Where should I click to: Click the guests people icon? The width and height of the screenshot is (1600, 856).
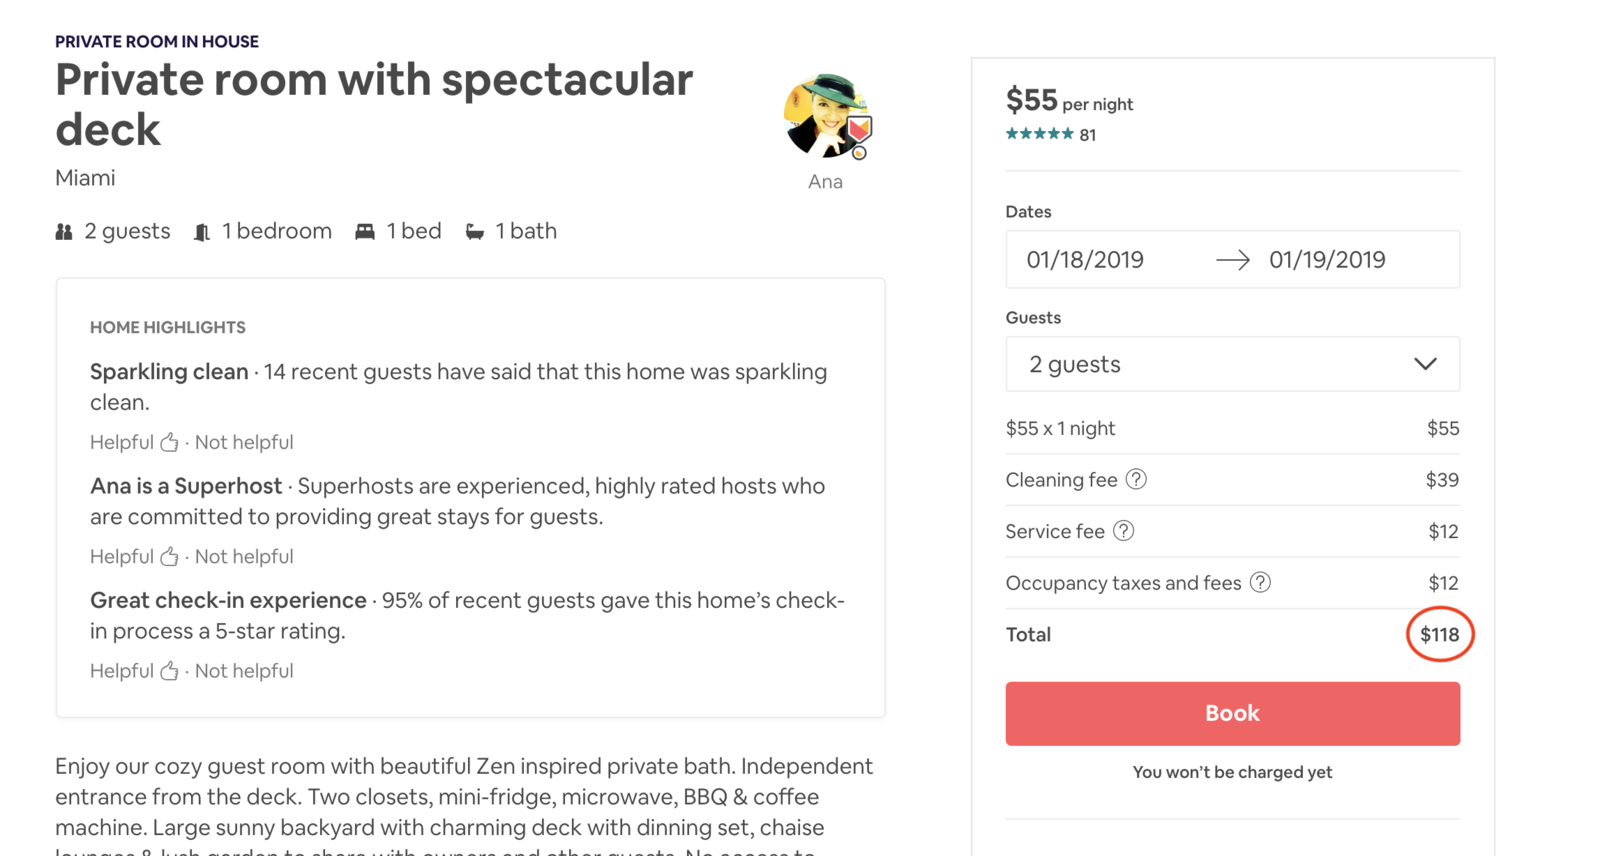(x=64, y=232)
